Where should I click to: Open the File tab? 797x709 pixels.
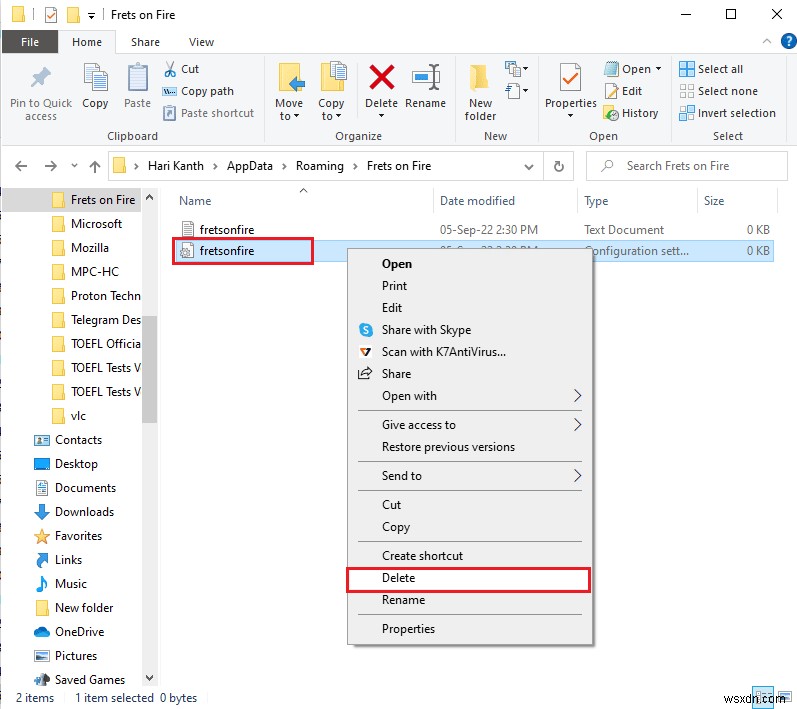(x=29, y=42)
